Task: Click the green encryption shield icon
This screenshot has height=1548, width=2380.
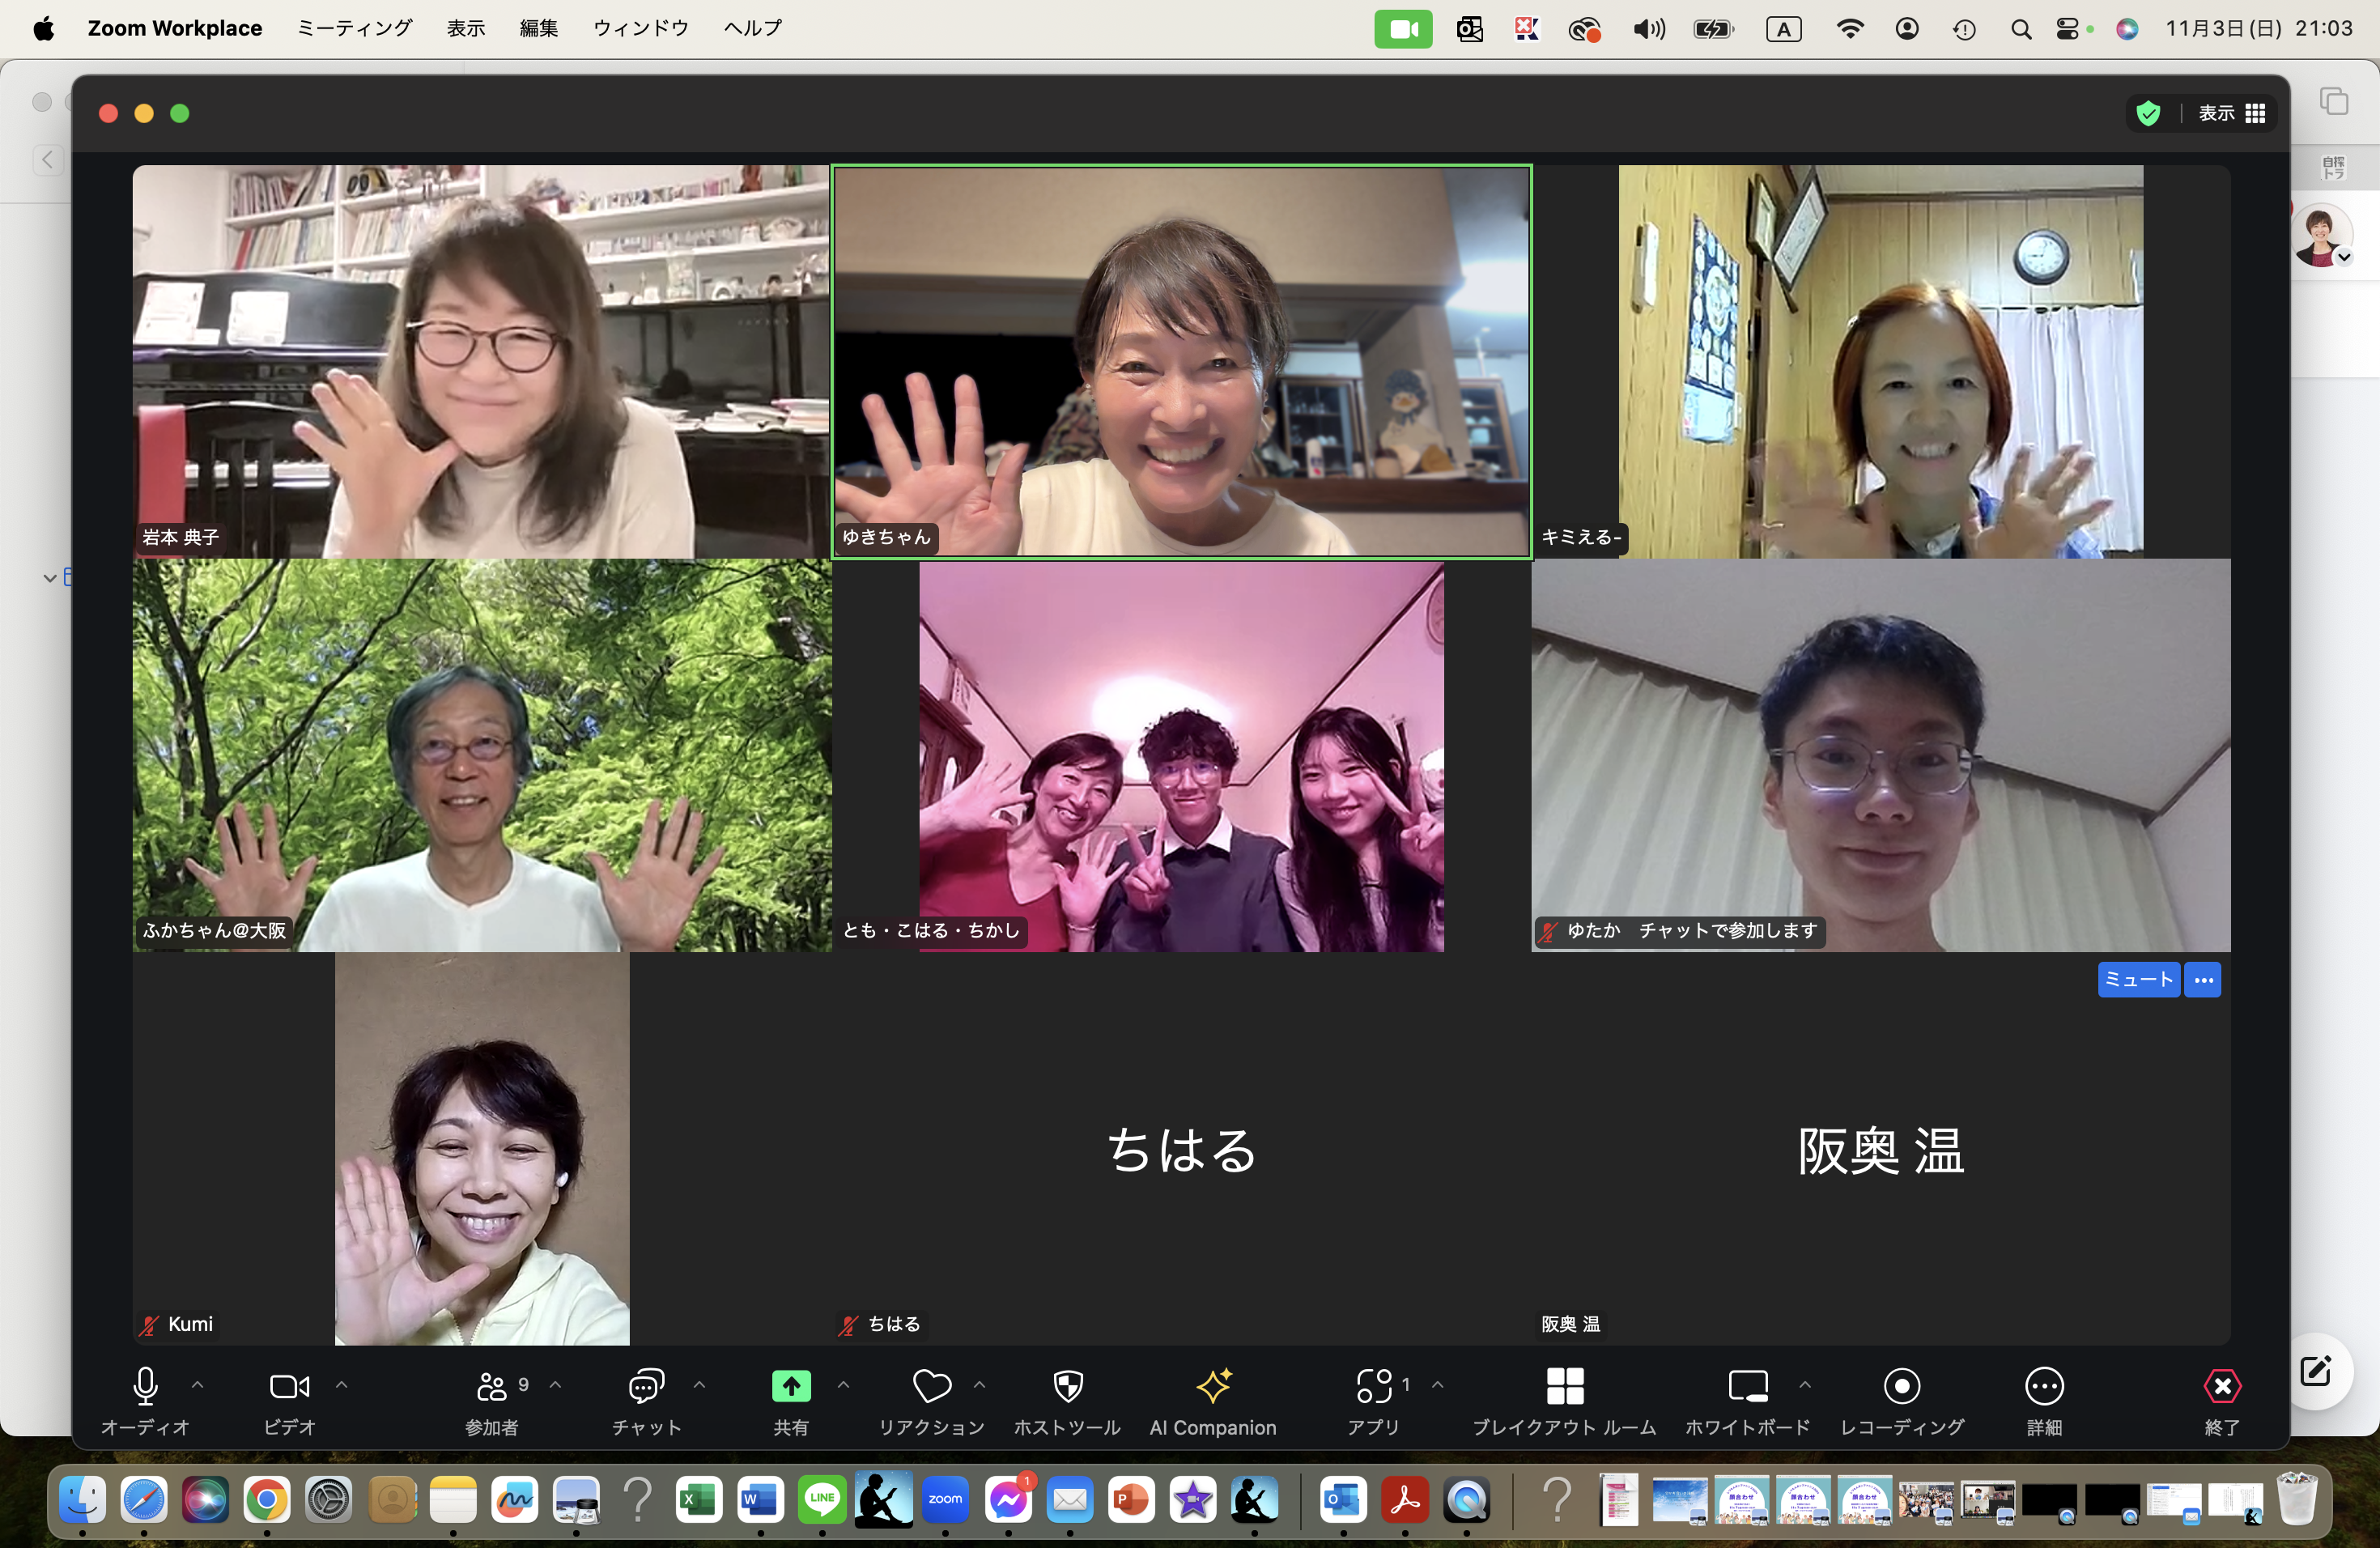Action: [x=2148, y=114]
